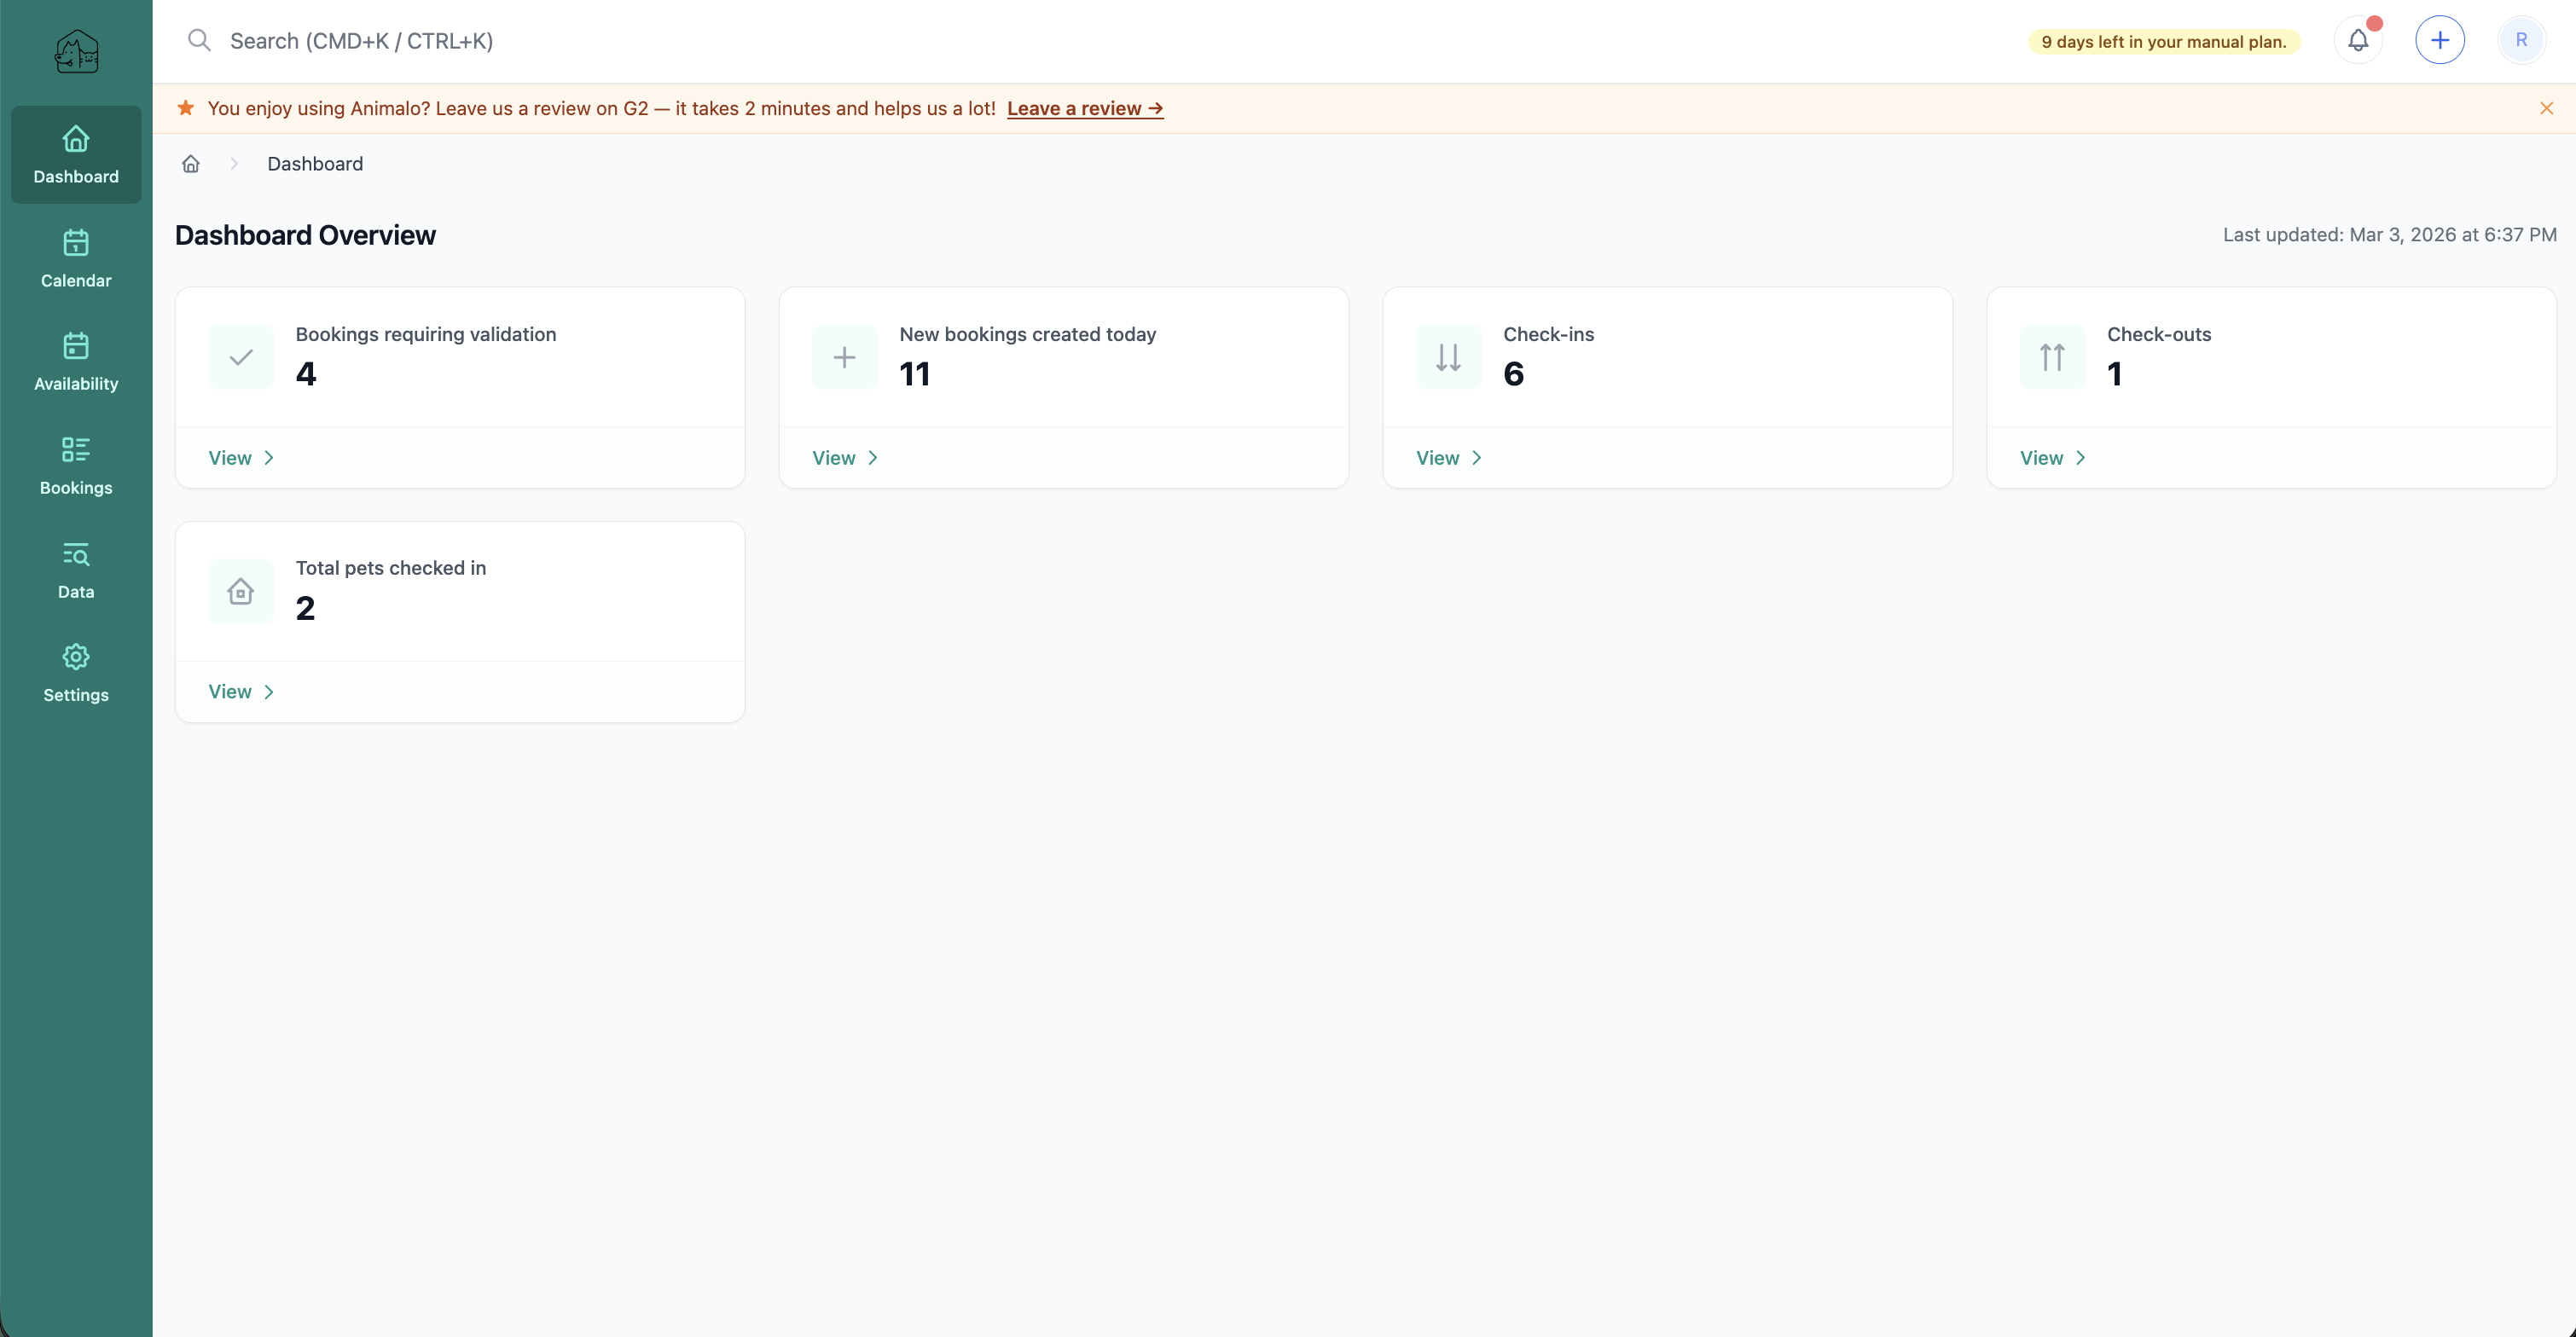Viewport: 2576px width, 1337px height.
Task: Click the Check-ins count 6
Action: point(1514,374)
